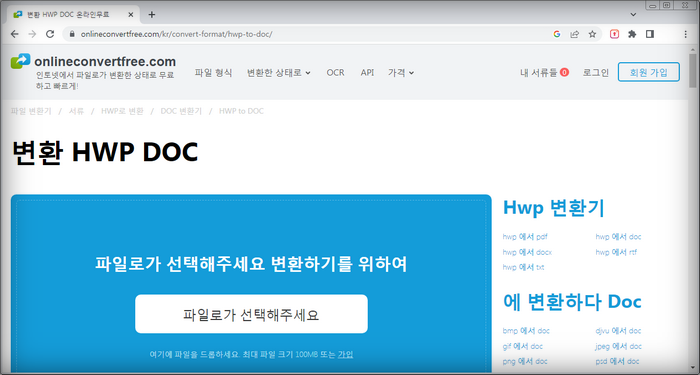700x375 pixels.
Task: Toggle the browser side panel icon
Action: coord(650,34)
